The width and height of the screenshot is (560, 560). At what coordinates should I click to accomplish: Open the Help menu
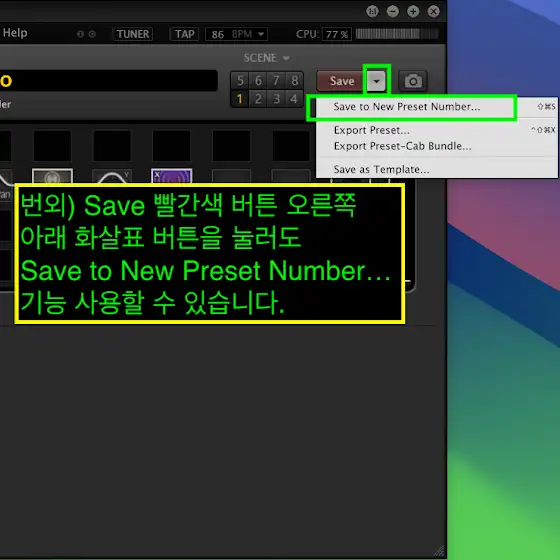coord(15,33)
